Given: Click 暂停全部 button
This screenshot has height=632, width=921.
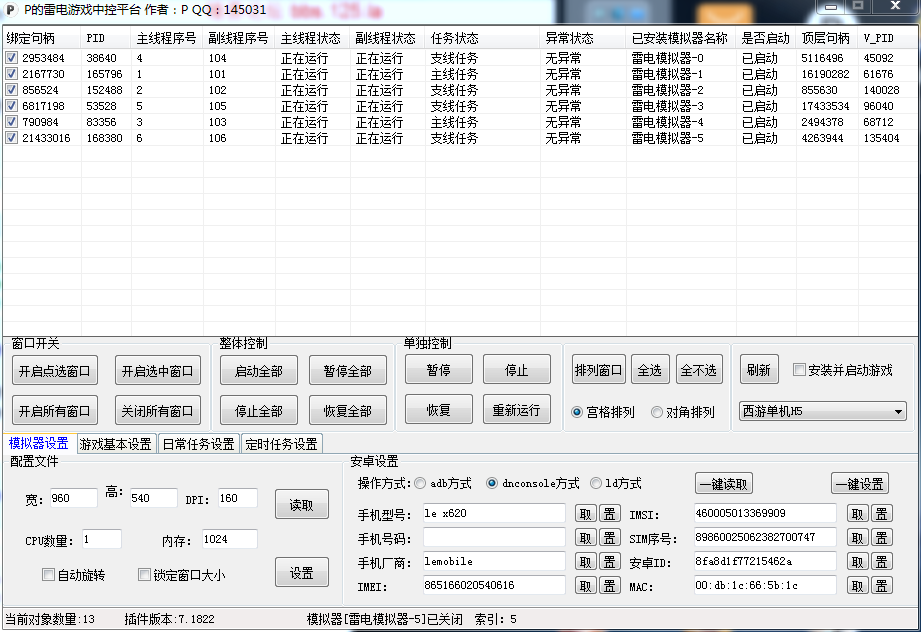Looking at the screenshot, I should 348,371.
